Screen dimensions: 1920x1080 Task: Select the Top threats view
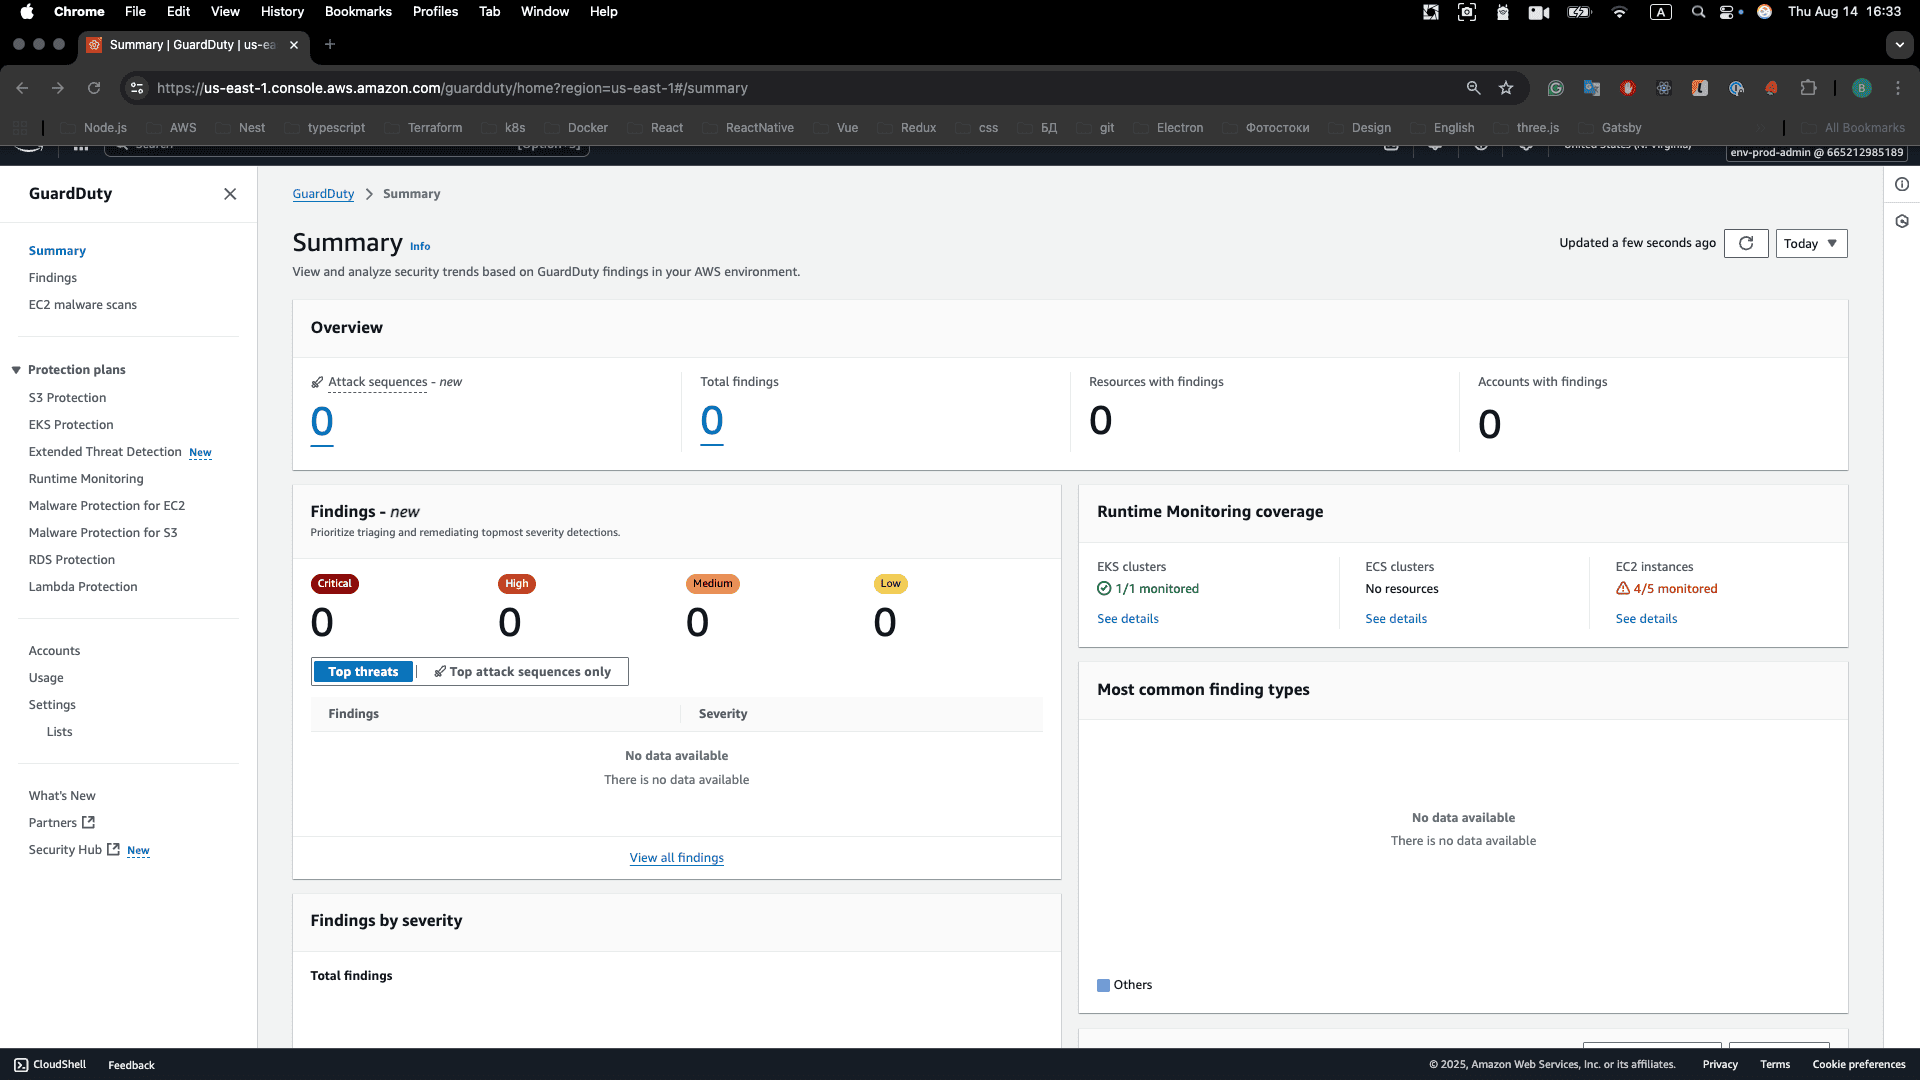coord(363,671)
